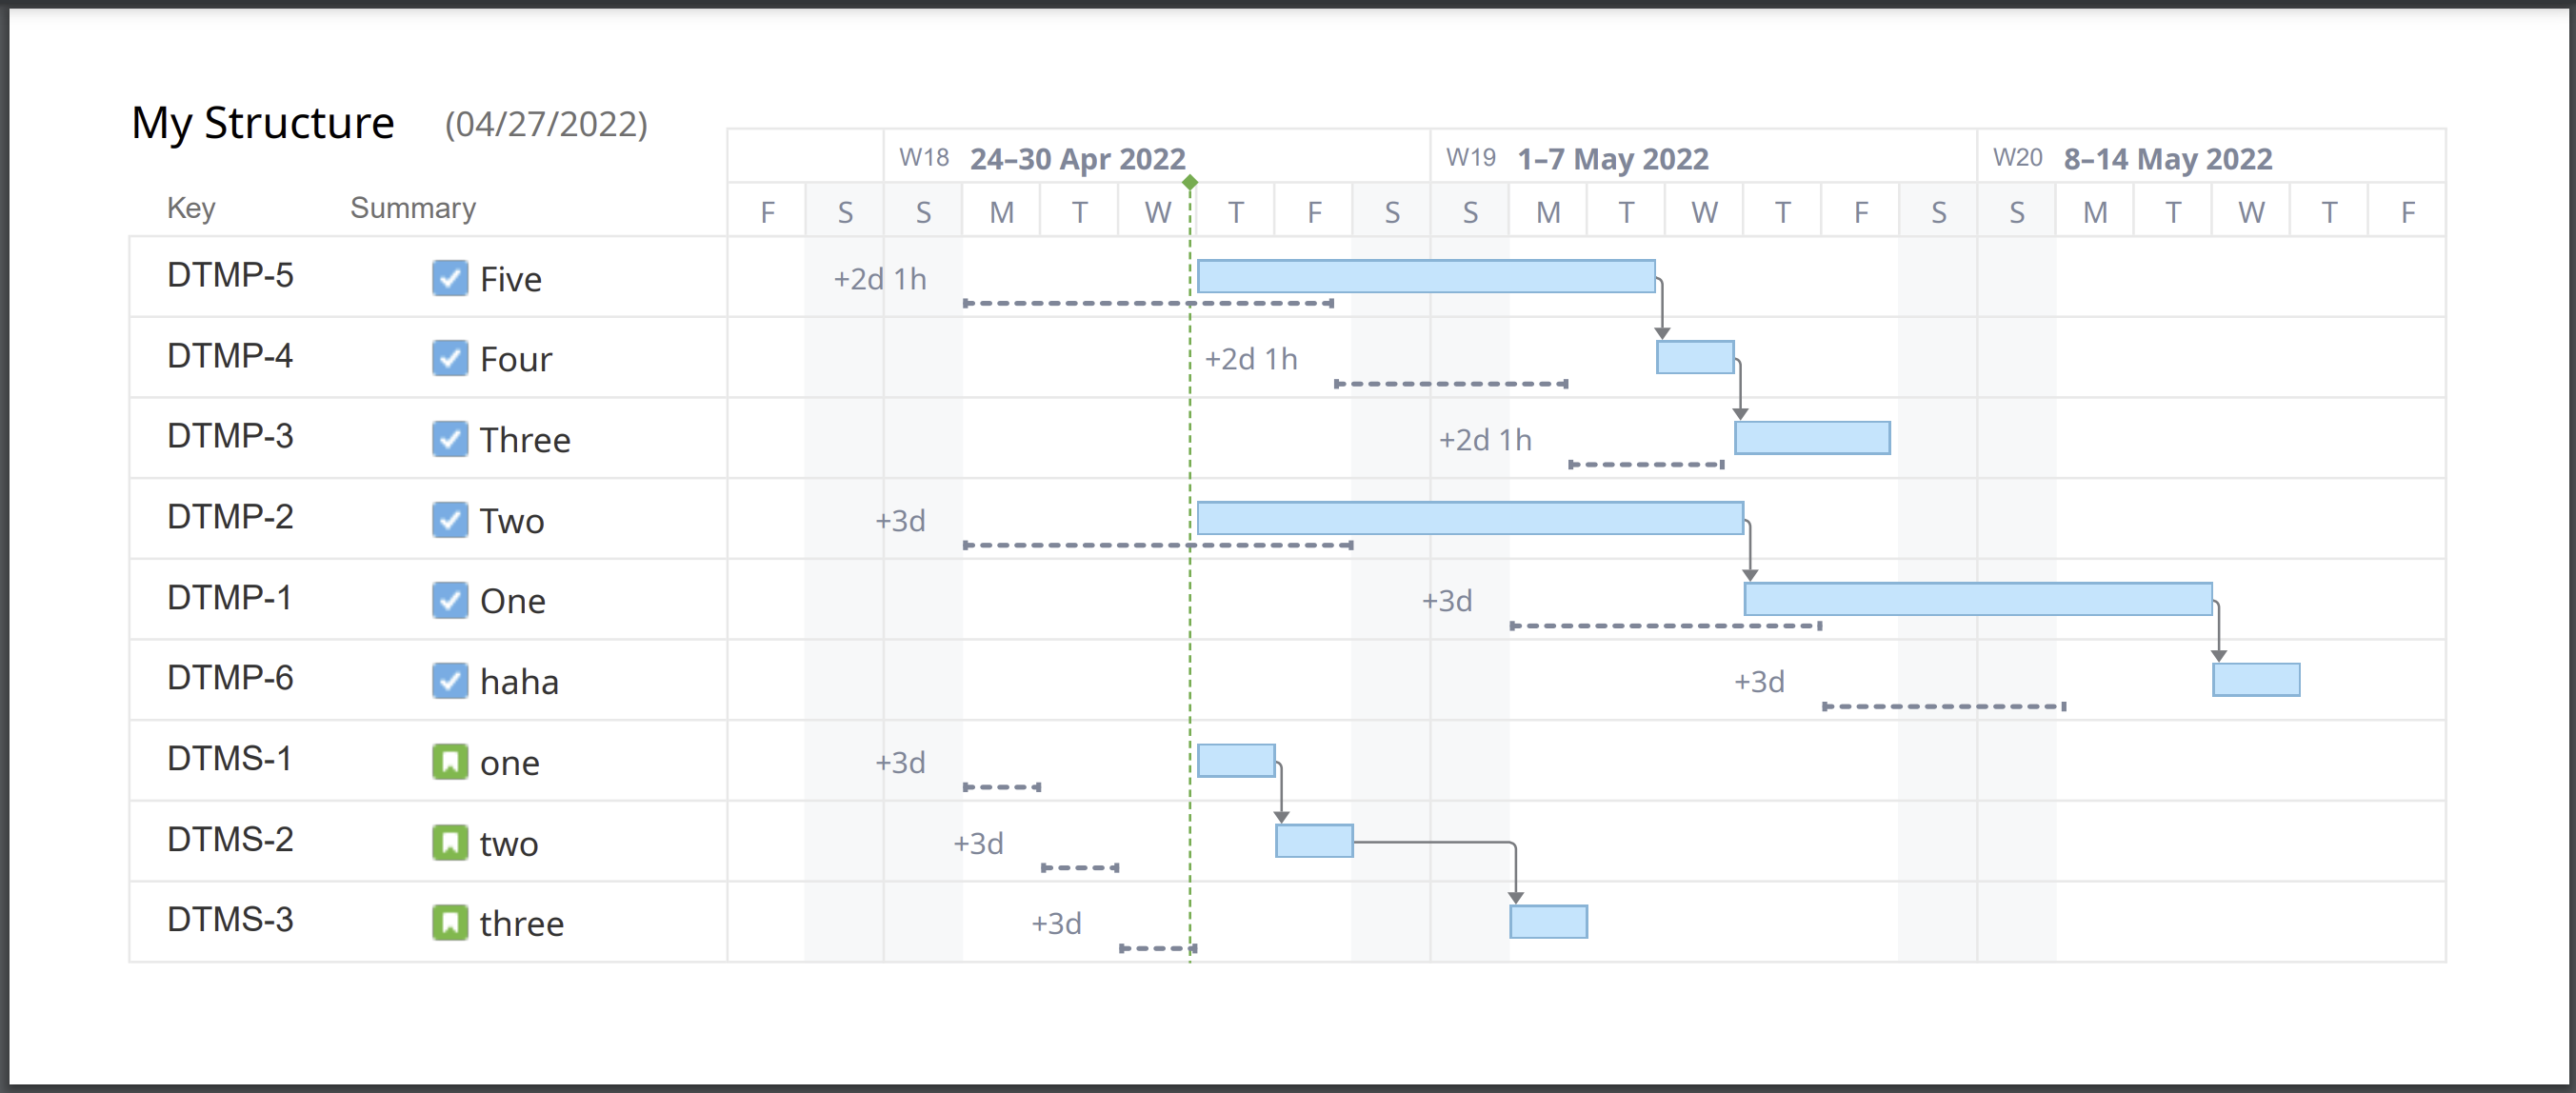
Task: Select the Gantt bar for DTMP-2
Action: tap(1470, 517)
